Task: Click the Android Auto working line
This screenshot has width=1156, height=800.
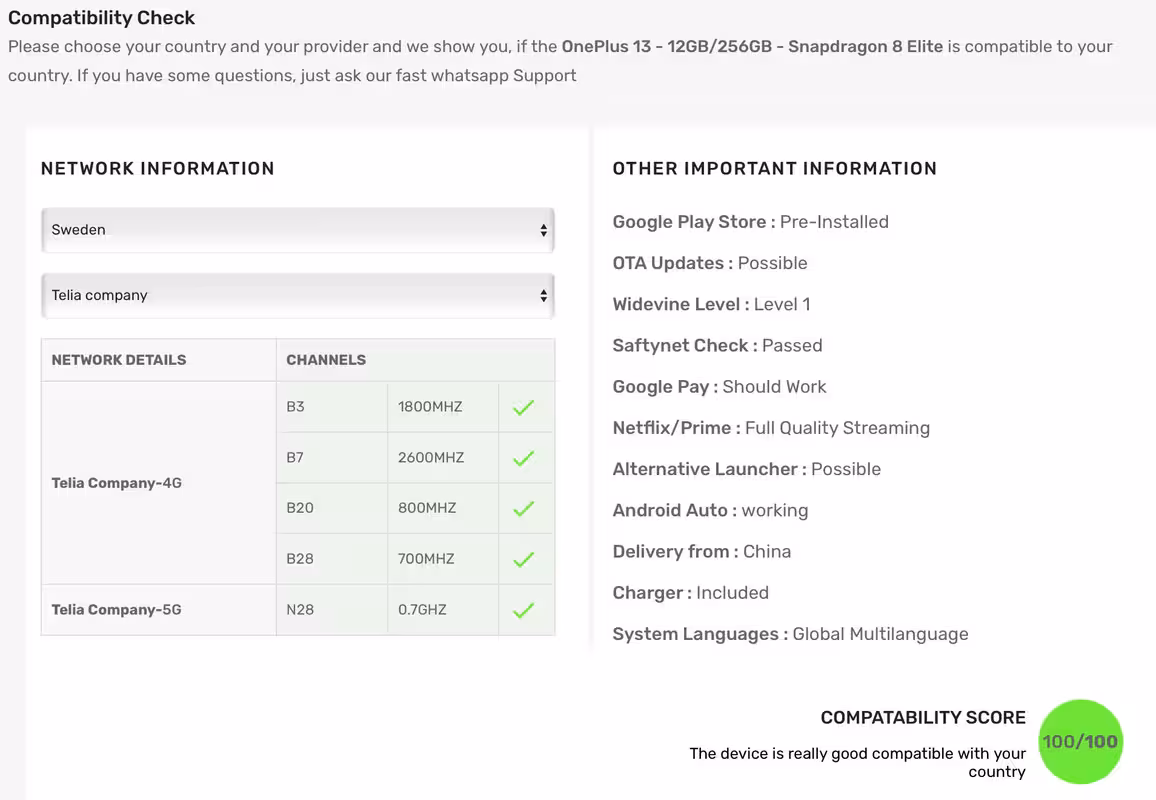Action: tap(710, 511)
